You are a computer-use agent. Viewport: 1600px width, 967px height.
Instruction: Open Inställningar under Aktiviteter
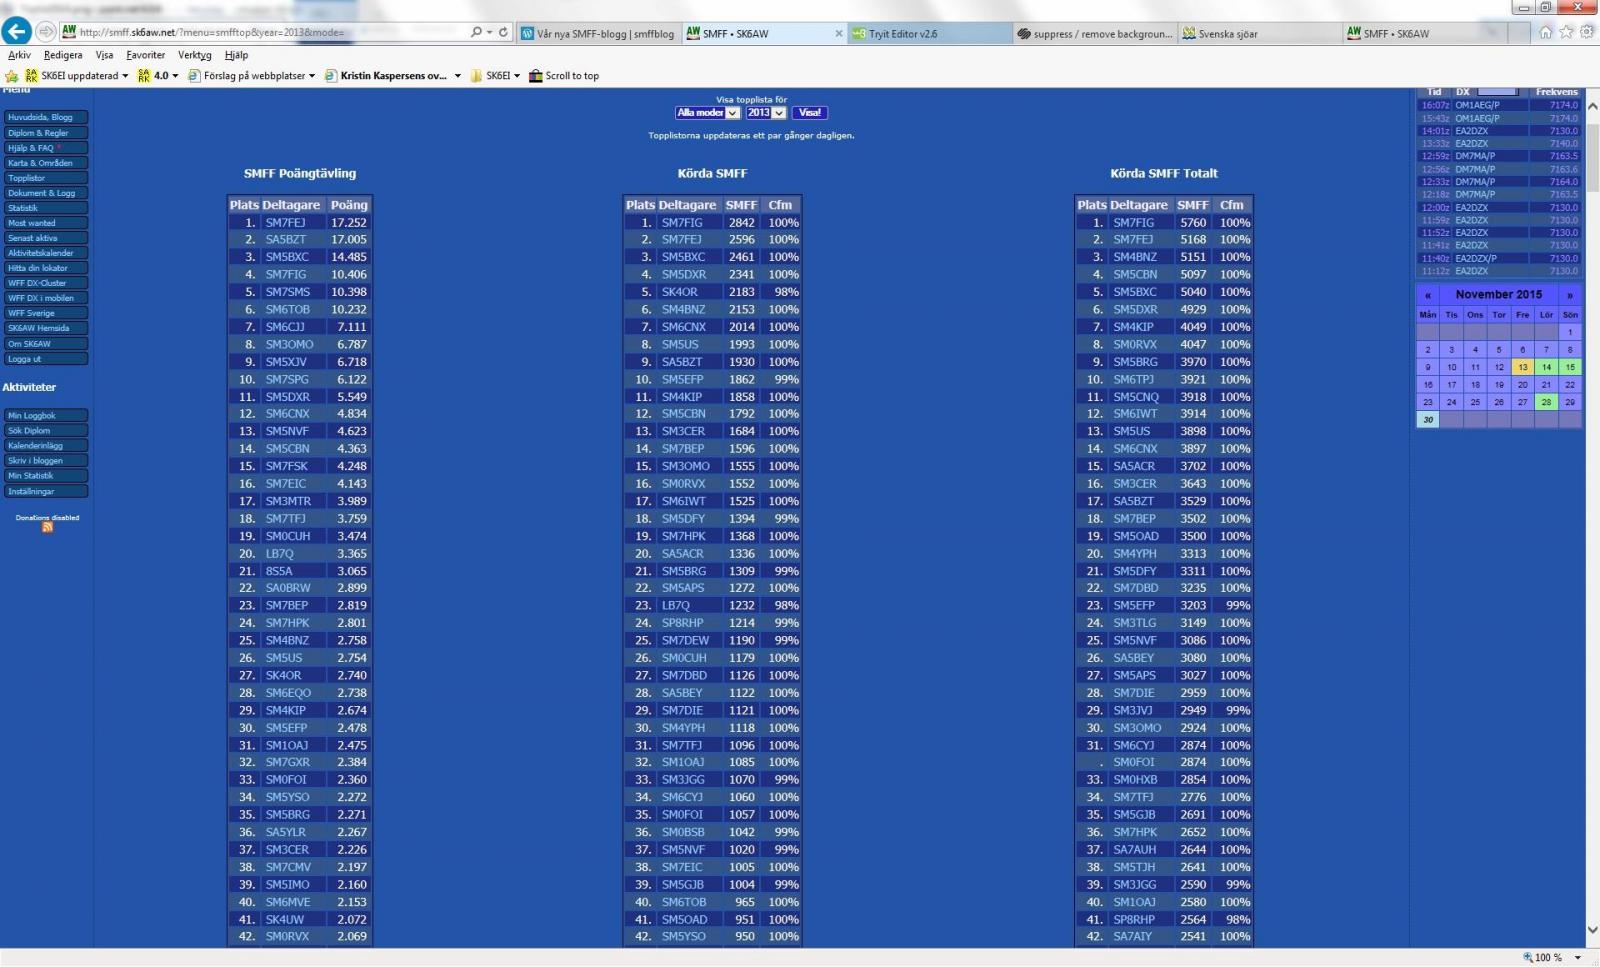coord(46,491)
